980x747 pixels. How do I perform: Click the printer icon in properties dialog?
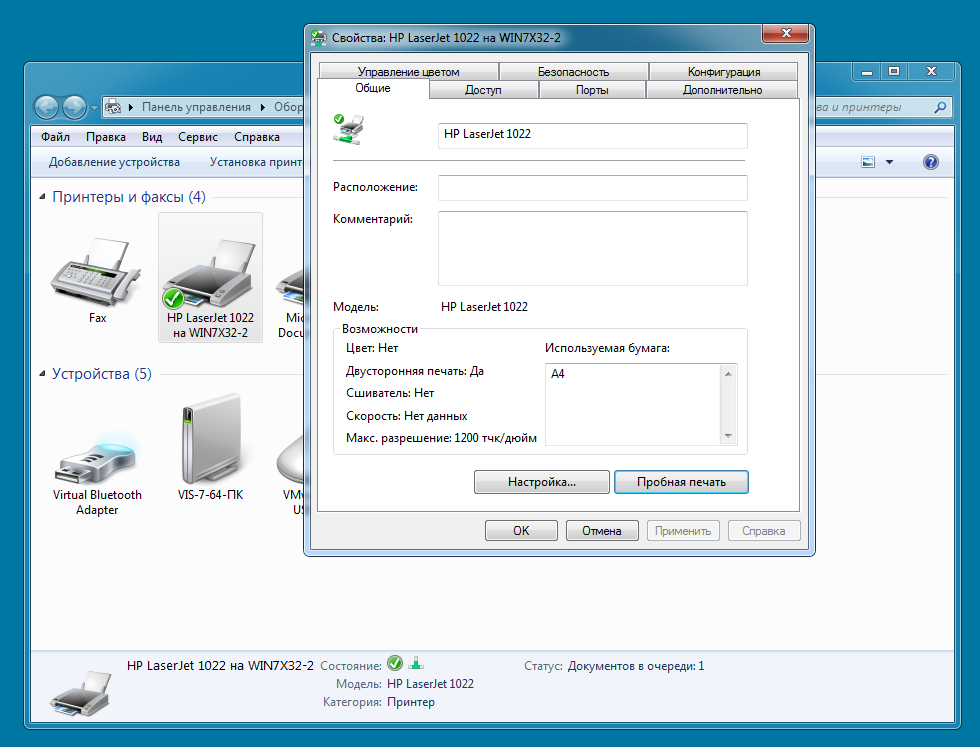coord(348,129)
